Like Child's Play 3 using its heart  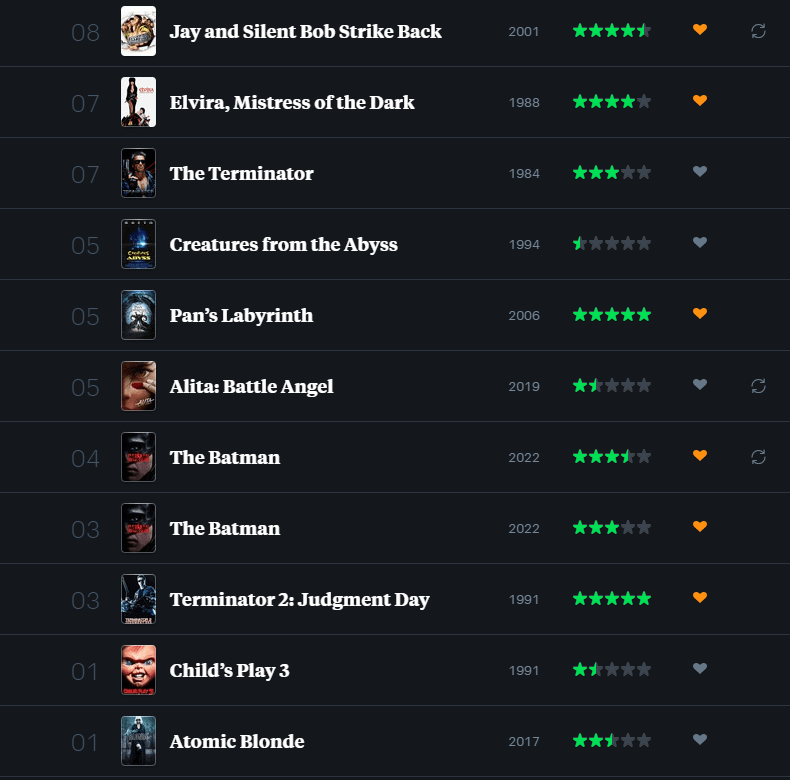point(700,669)
